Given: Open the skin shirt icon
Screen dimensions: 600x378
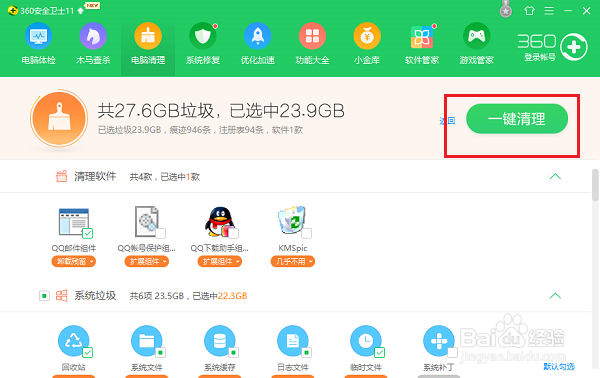Looking at the screenshot, I should click(529, 10).
